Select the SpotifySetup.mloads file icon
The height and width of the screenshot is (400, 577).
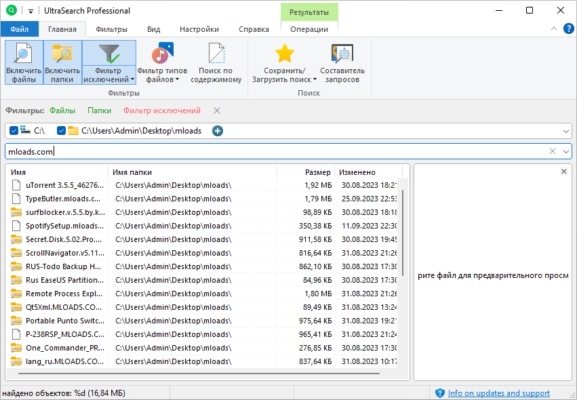16,226
